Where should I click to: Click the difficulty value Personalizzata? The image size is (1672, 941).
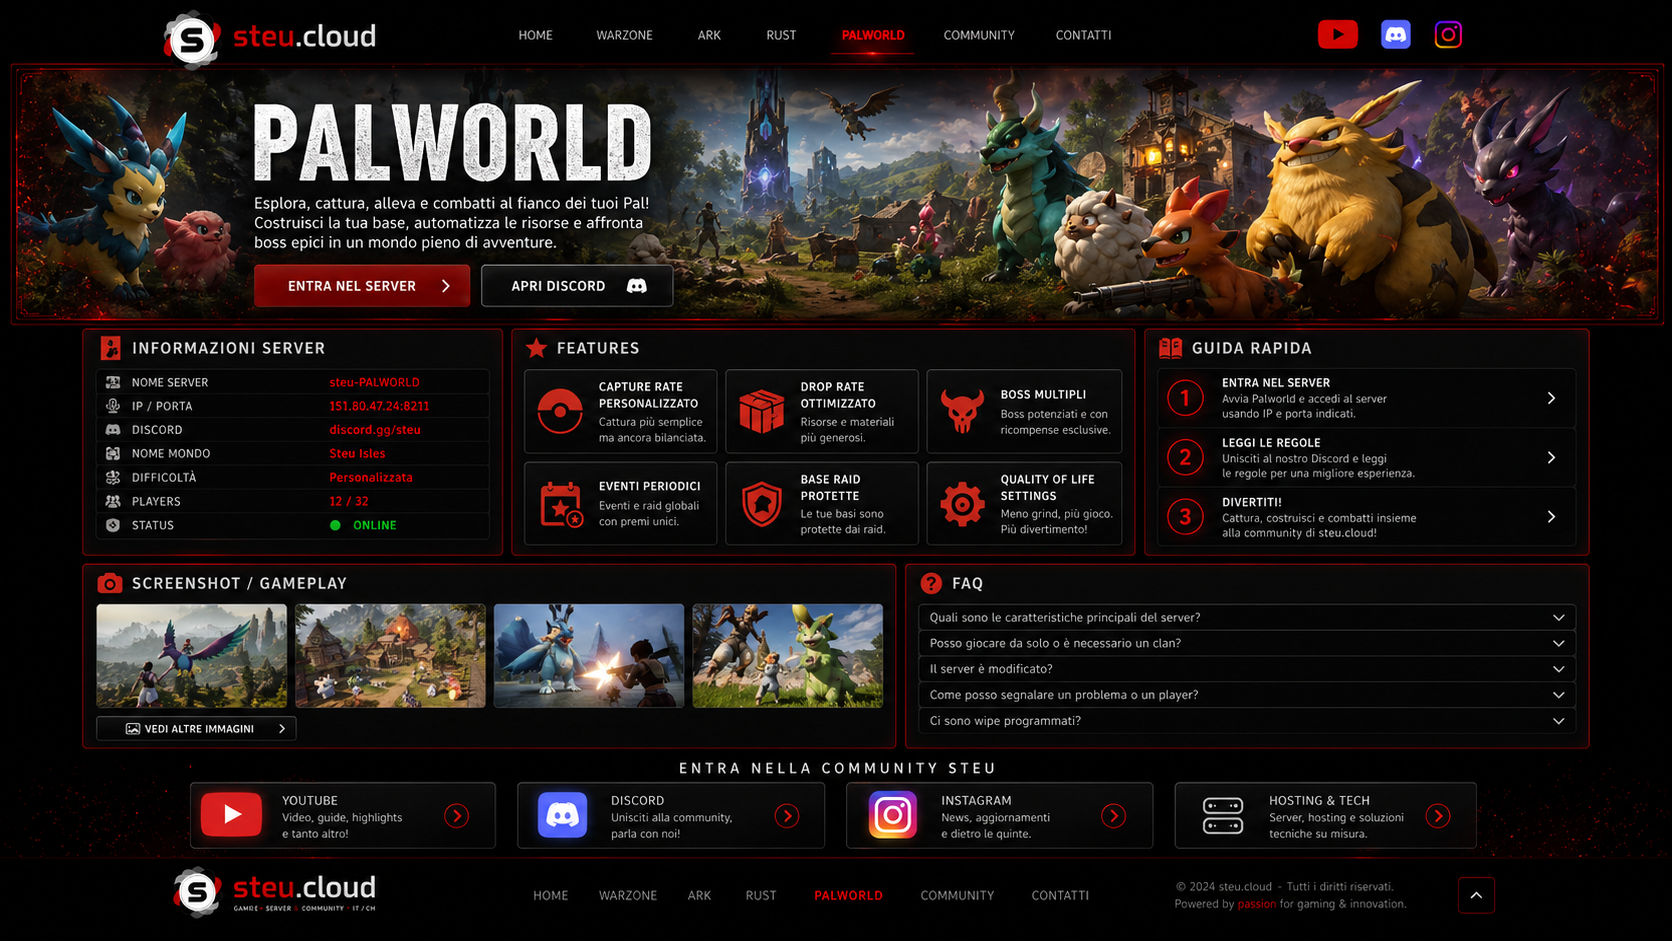pyautogui.click(x=371, y=478)
